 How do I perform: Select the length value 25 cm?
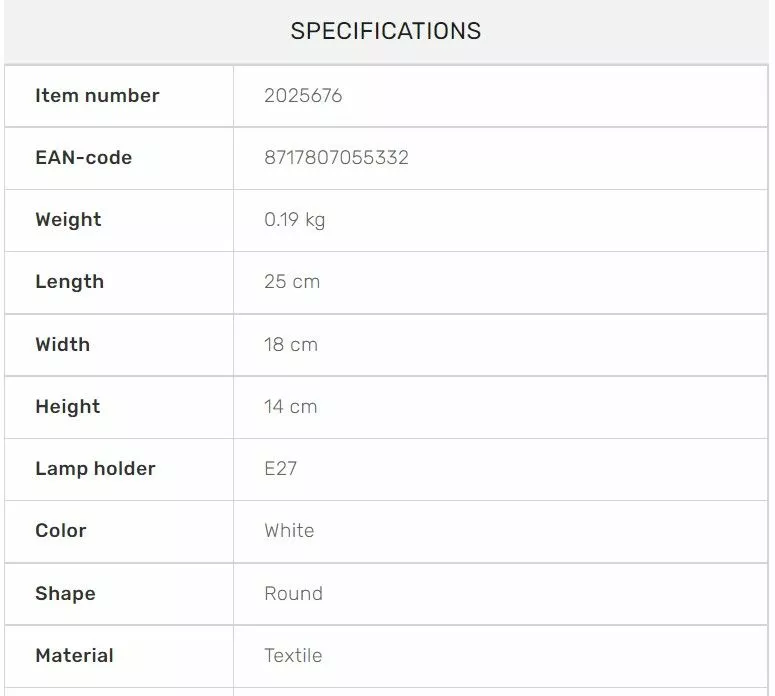[292, 282]
